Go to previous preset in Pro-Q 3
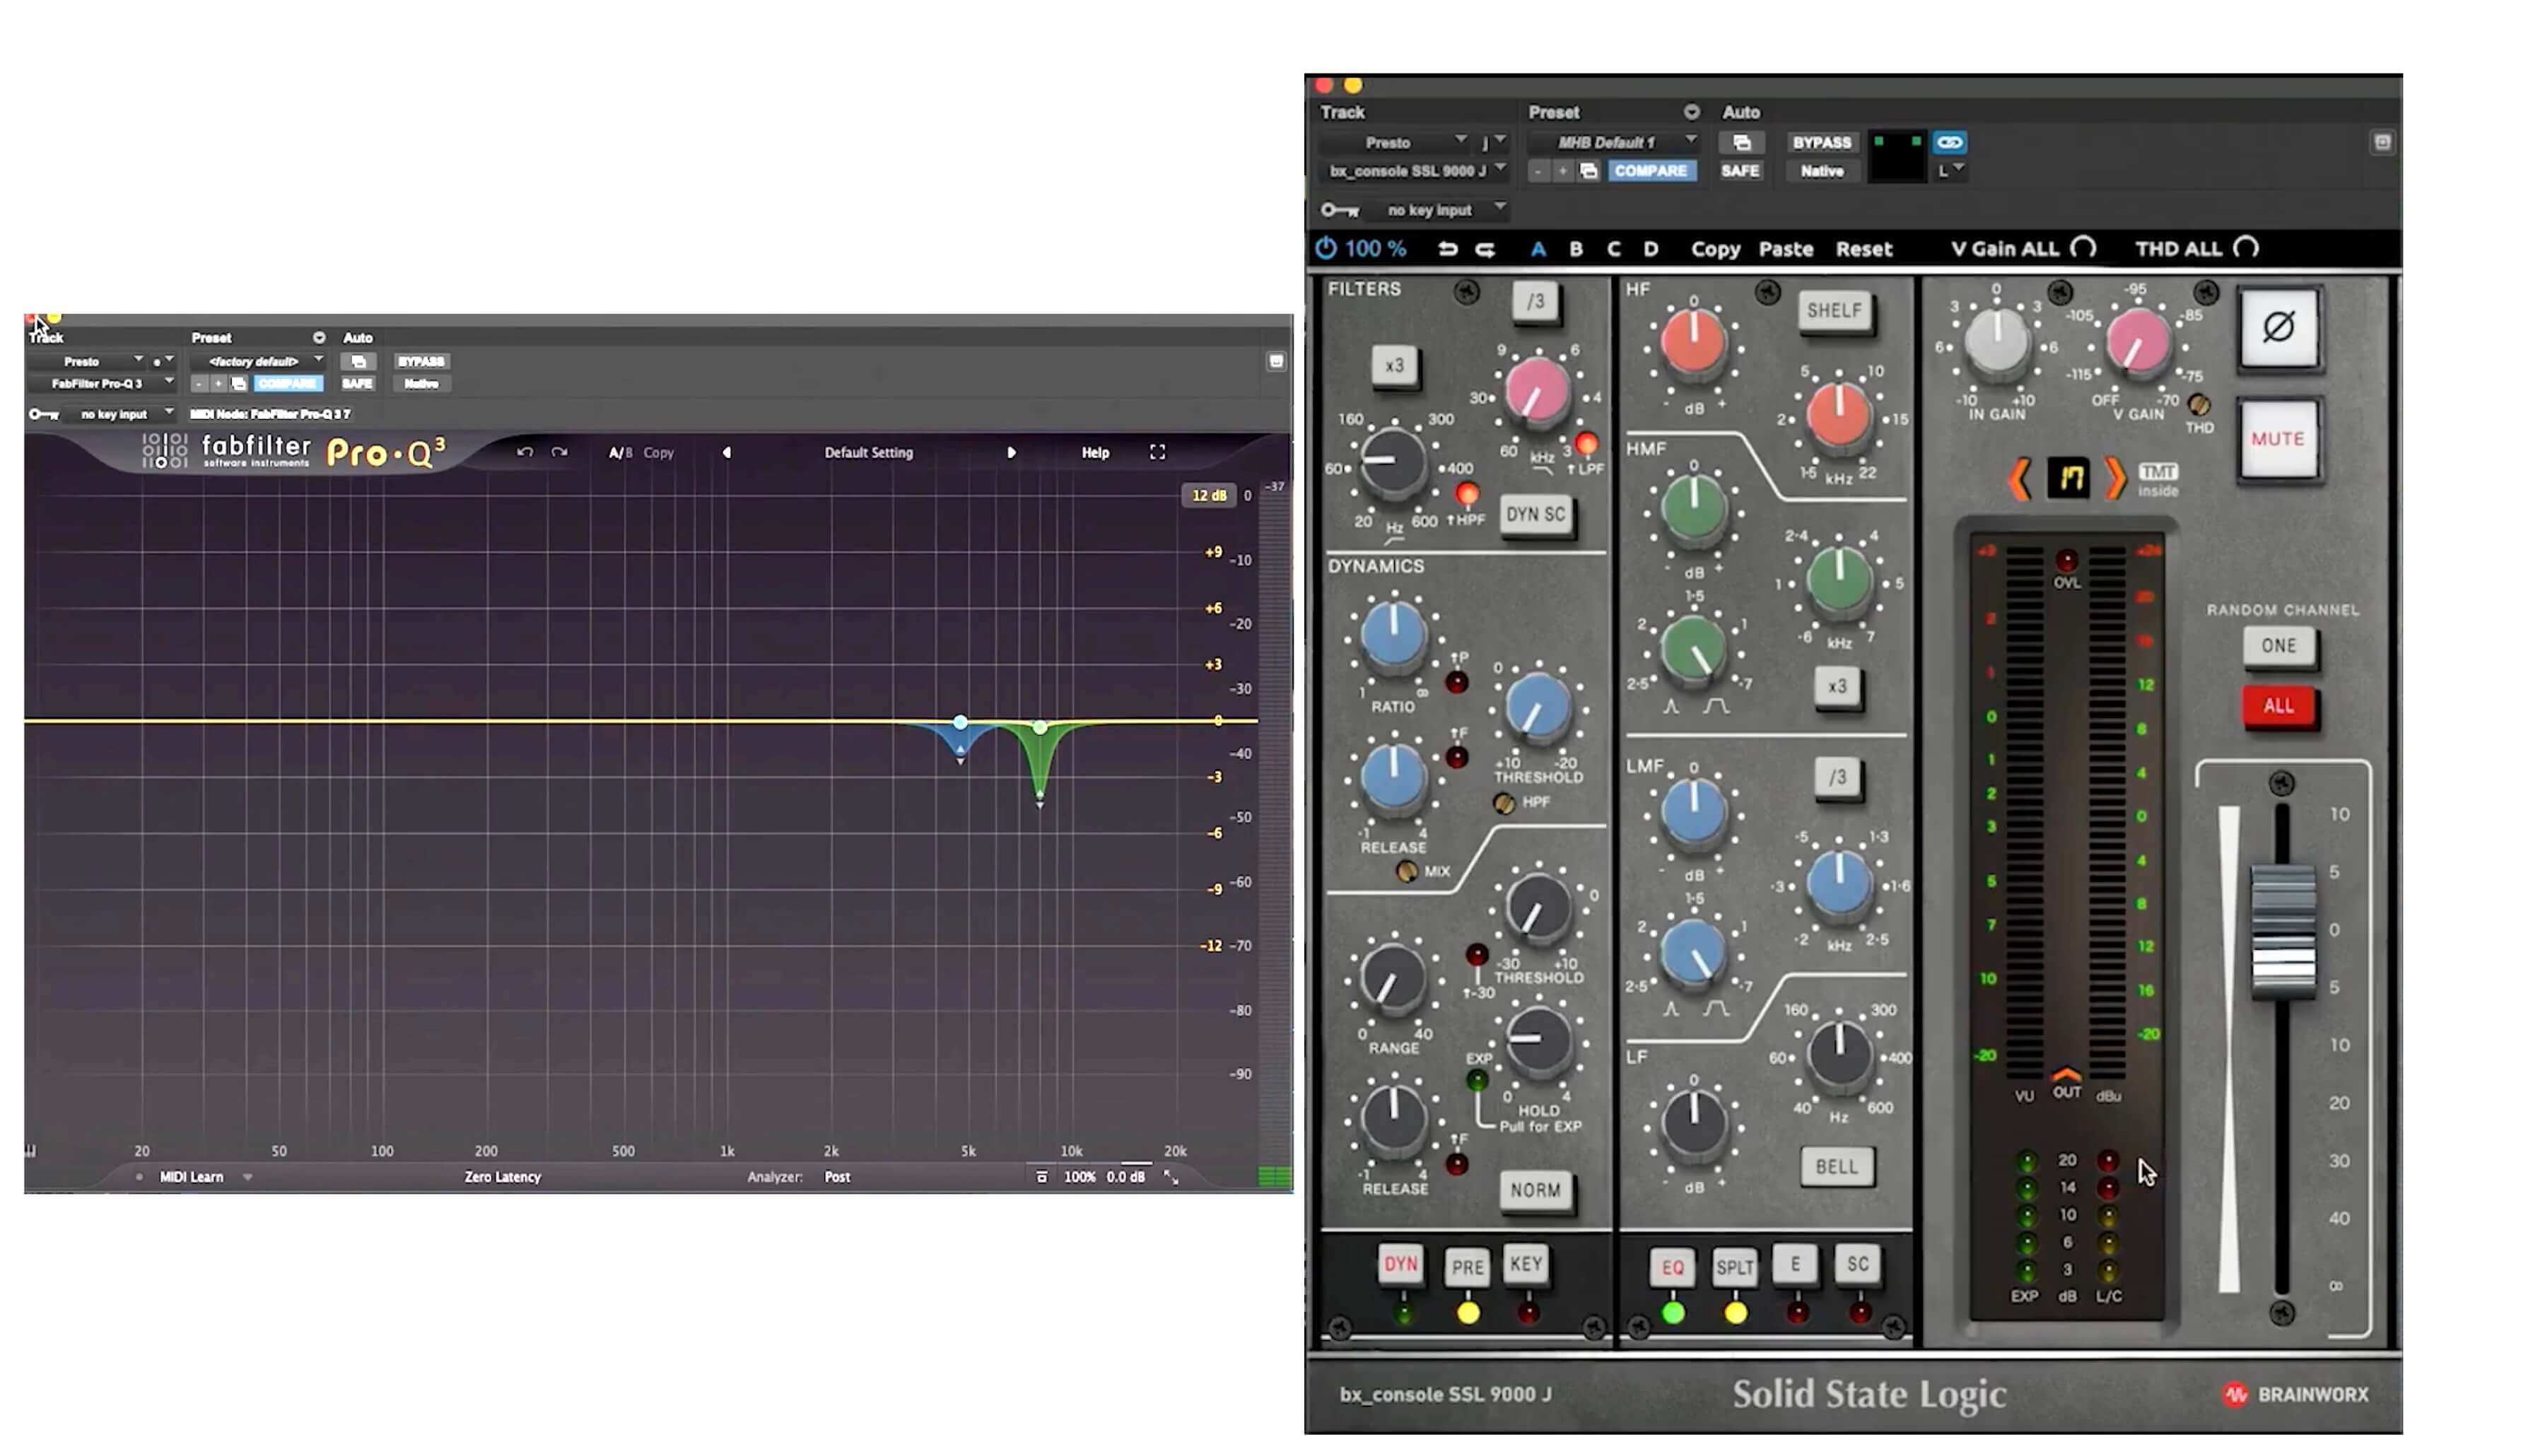Viewport: 2545px width, 1456px height. (727, 452)
